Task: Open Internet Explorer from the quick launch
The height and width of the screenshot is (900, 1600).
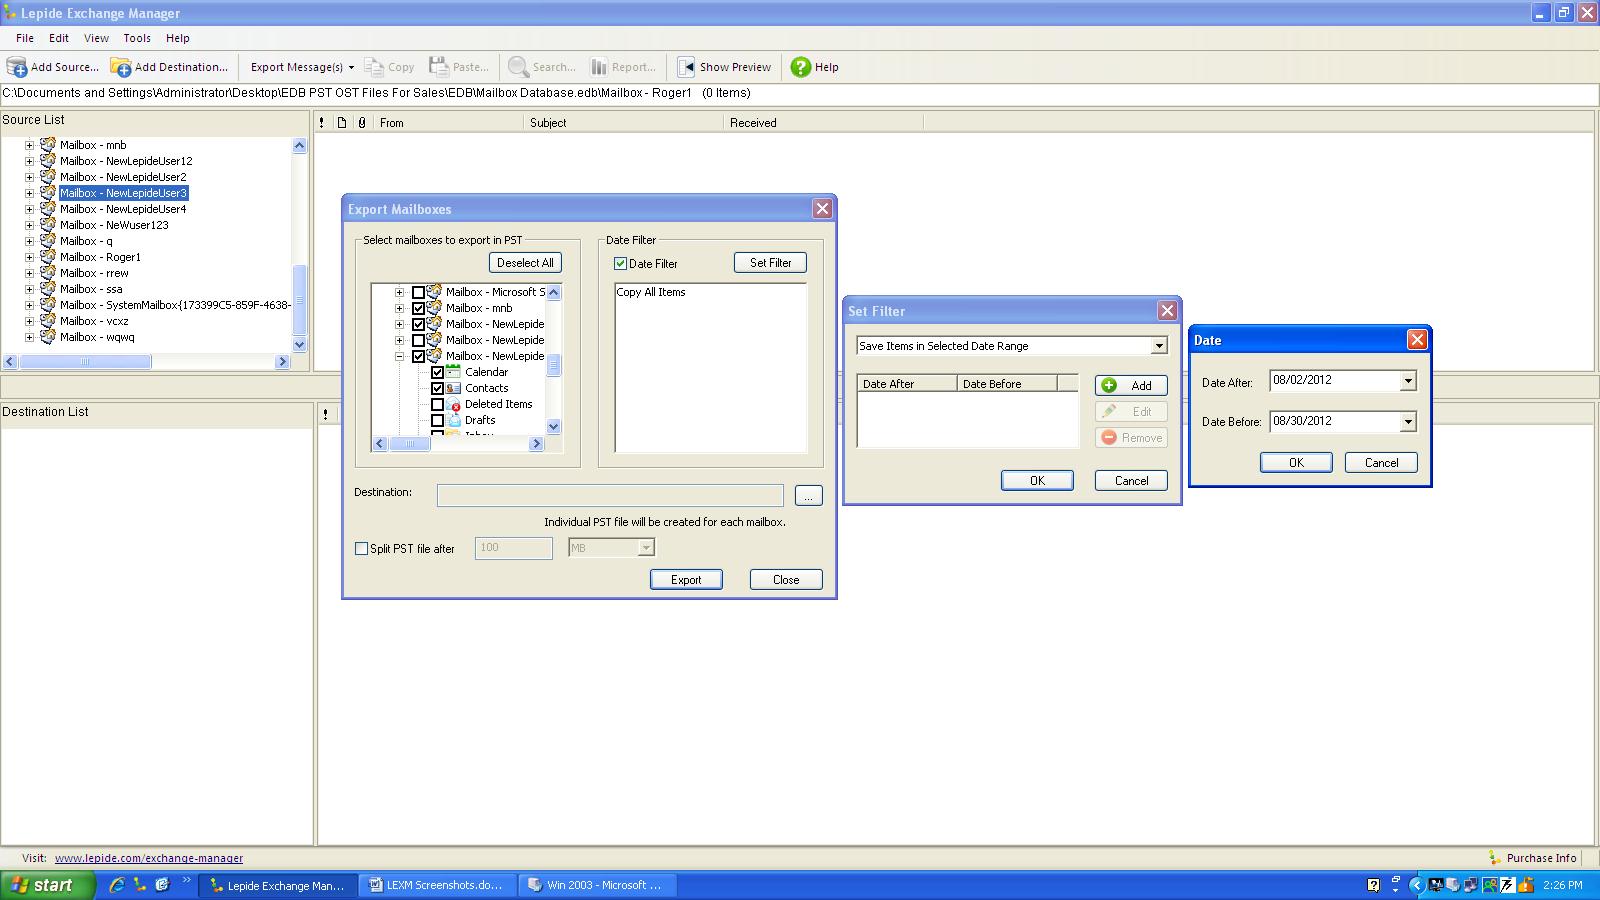Action: pos(117,885)
